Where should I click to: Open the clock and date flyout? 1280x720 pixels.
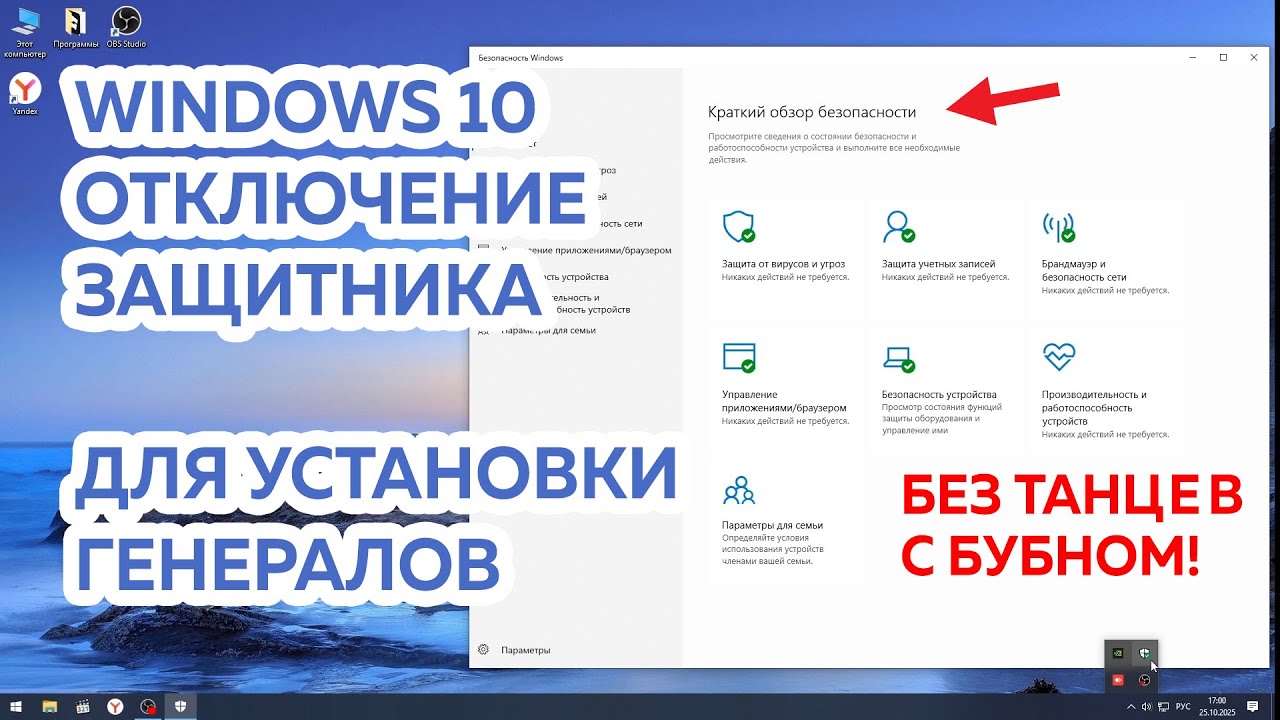(x=1217, y=706)
